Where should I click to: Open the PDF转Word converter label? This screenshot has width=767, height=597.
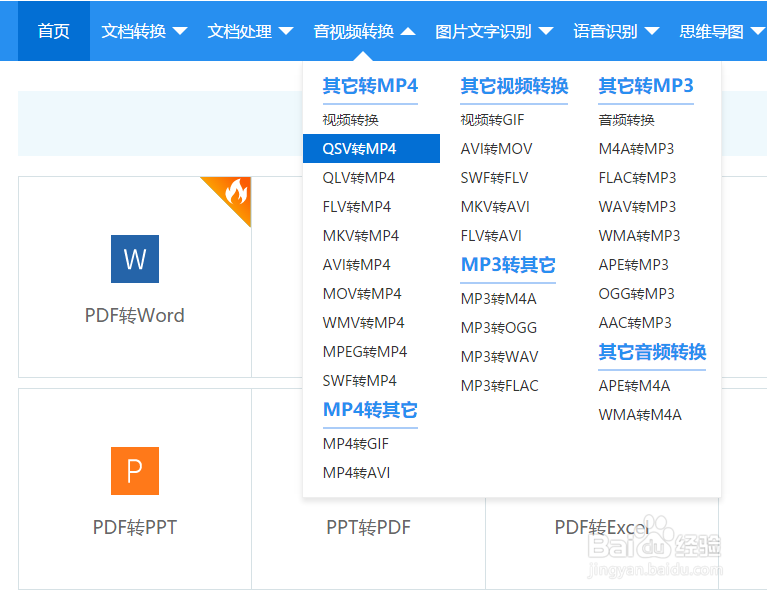tap(135, 315)
